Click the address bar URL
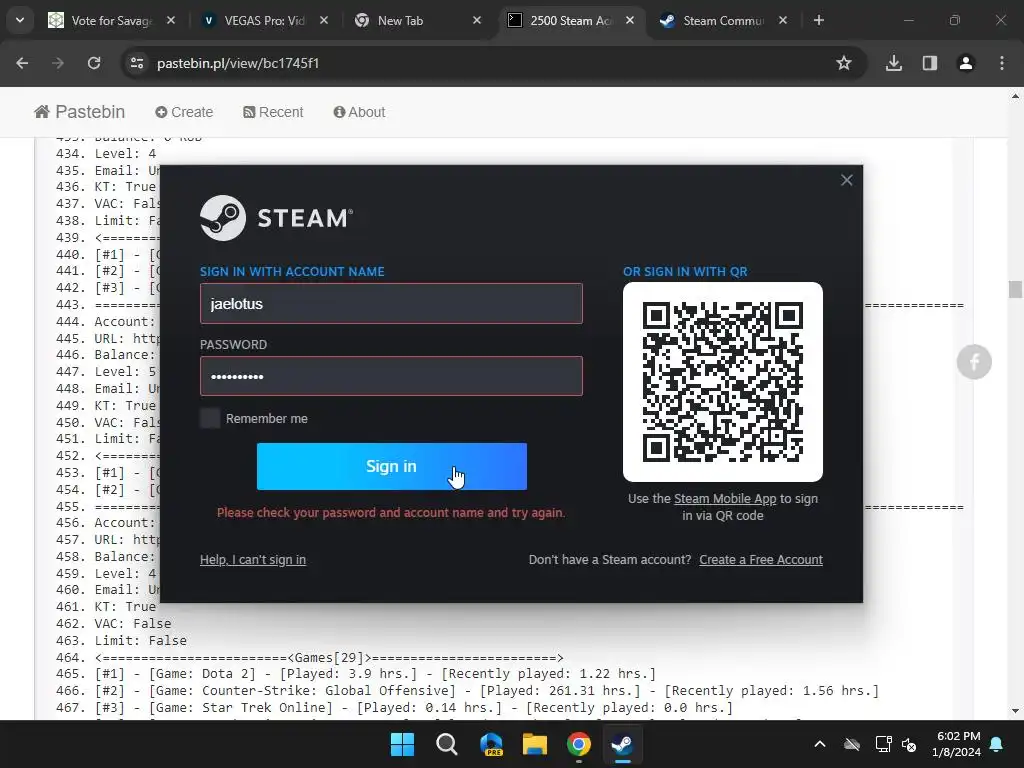This screenshot has height=768, width=1024. click(238, 63)
